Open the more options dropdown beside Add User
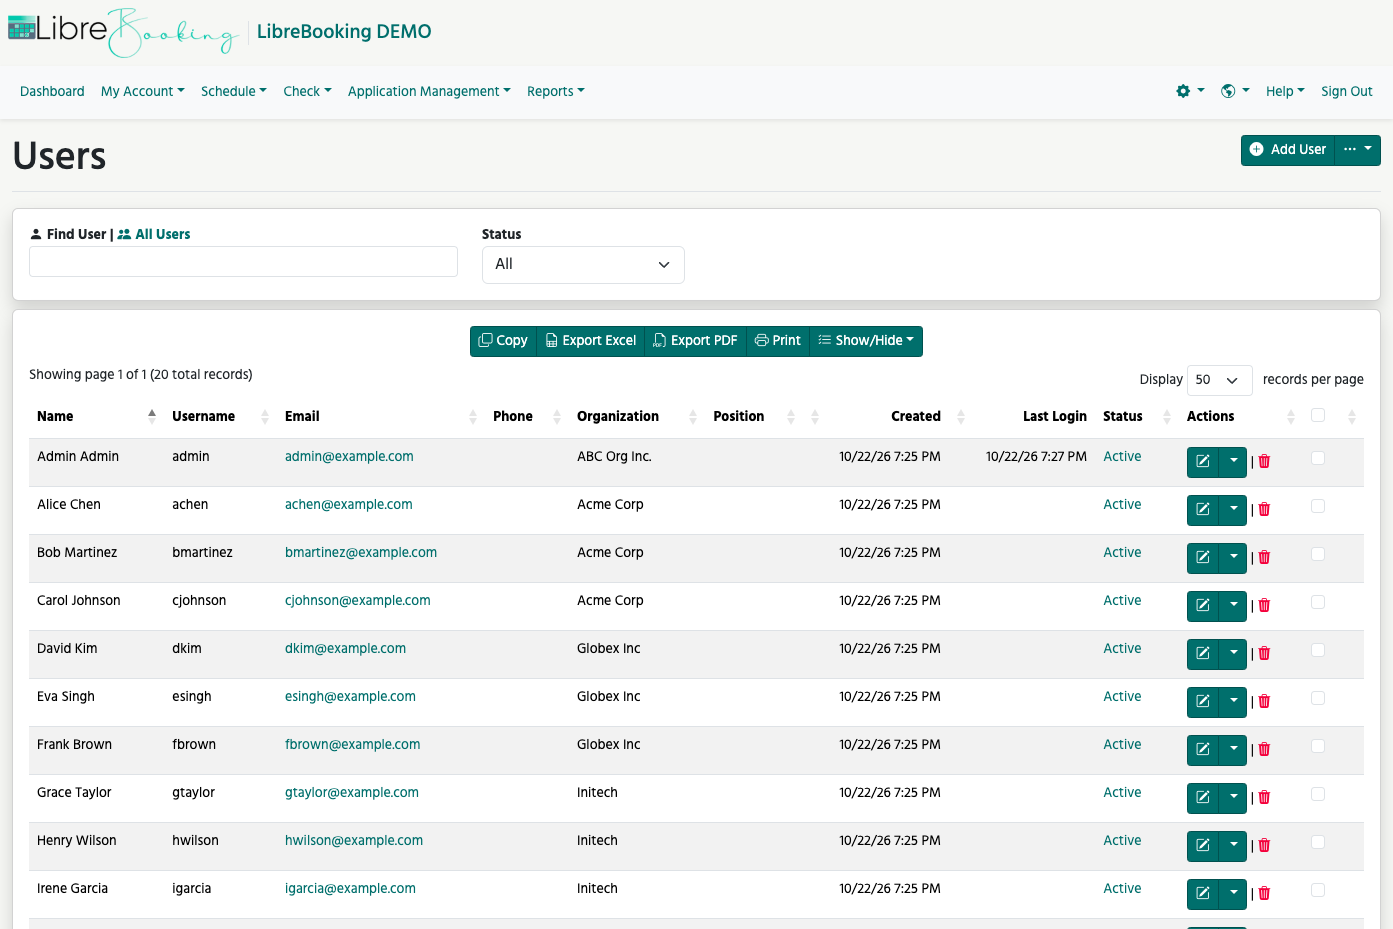1393x929 pixels. (x=1358, y=150)
